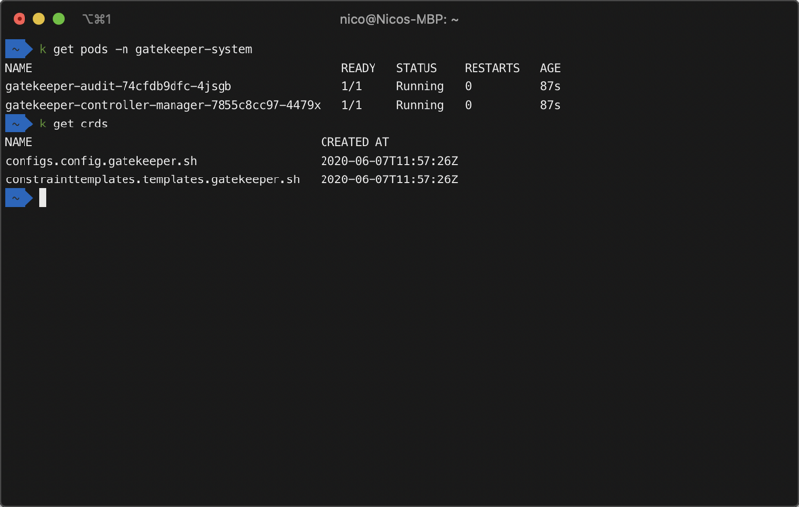
Task: Click the blue prompt badge on the empty line
Action: (x=18, y=198)
